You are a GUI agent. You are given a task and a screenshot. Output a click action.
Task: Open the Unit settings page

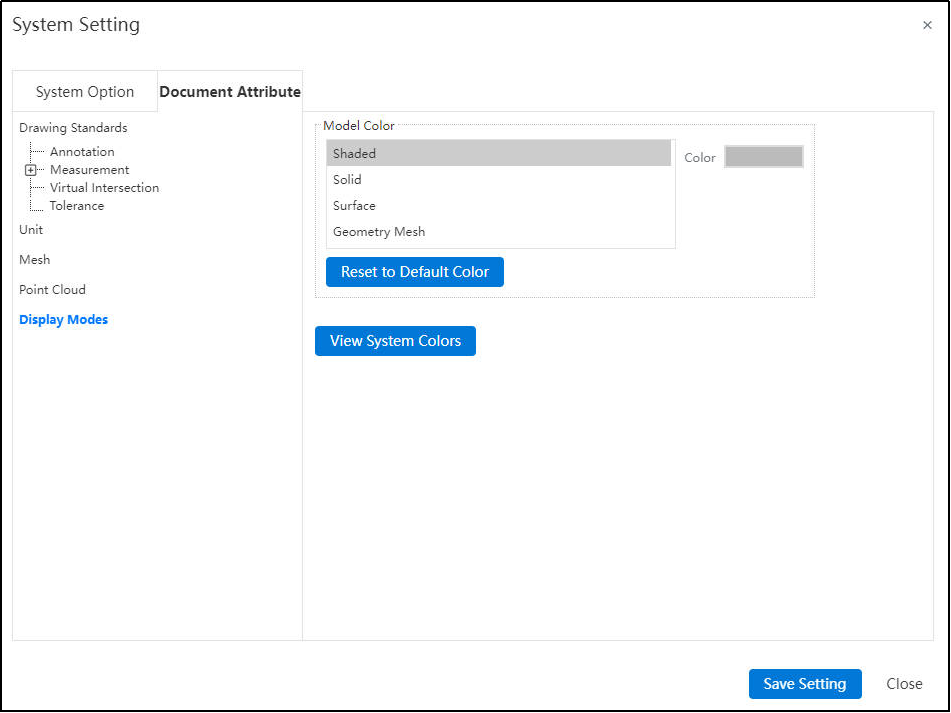click(31, 230)
